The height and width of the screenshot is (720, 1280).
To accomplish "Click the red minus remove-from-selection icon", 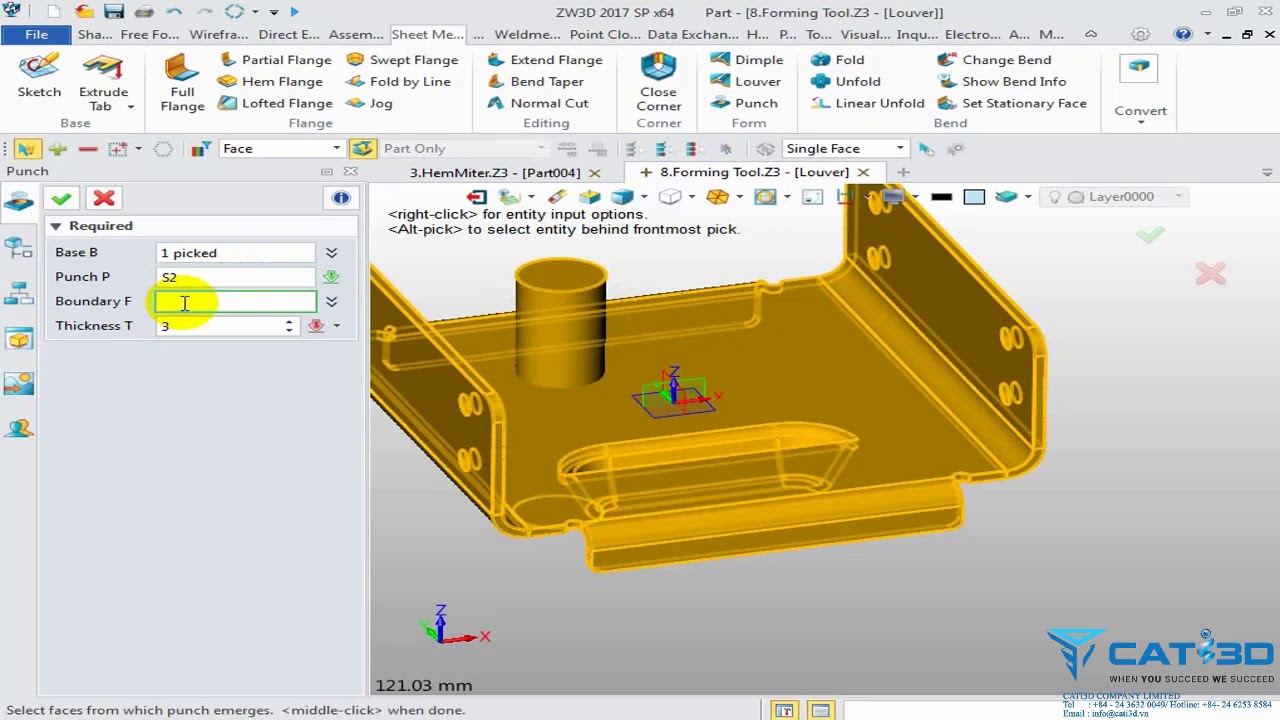I will 88,149.
